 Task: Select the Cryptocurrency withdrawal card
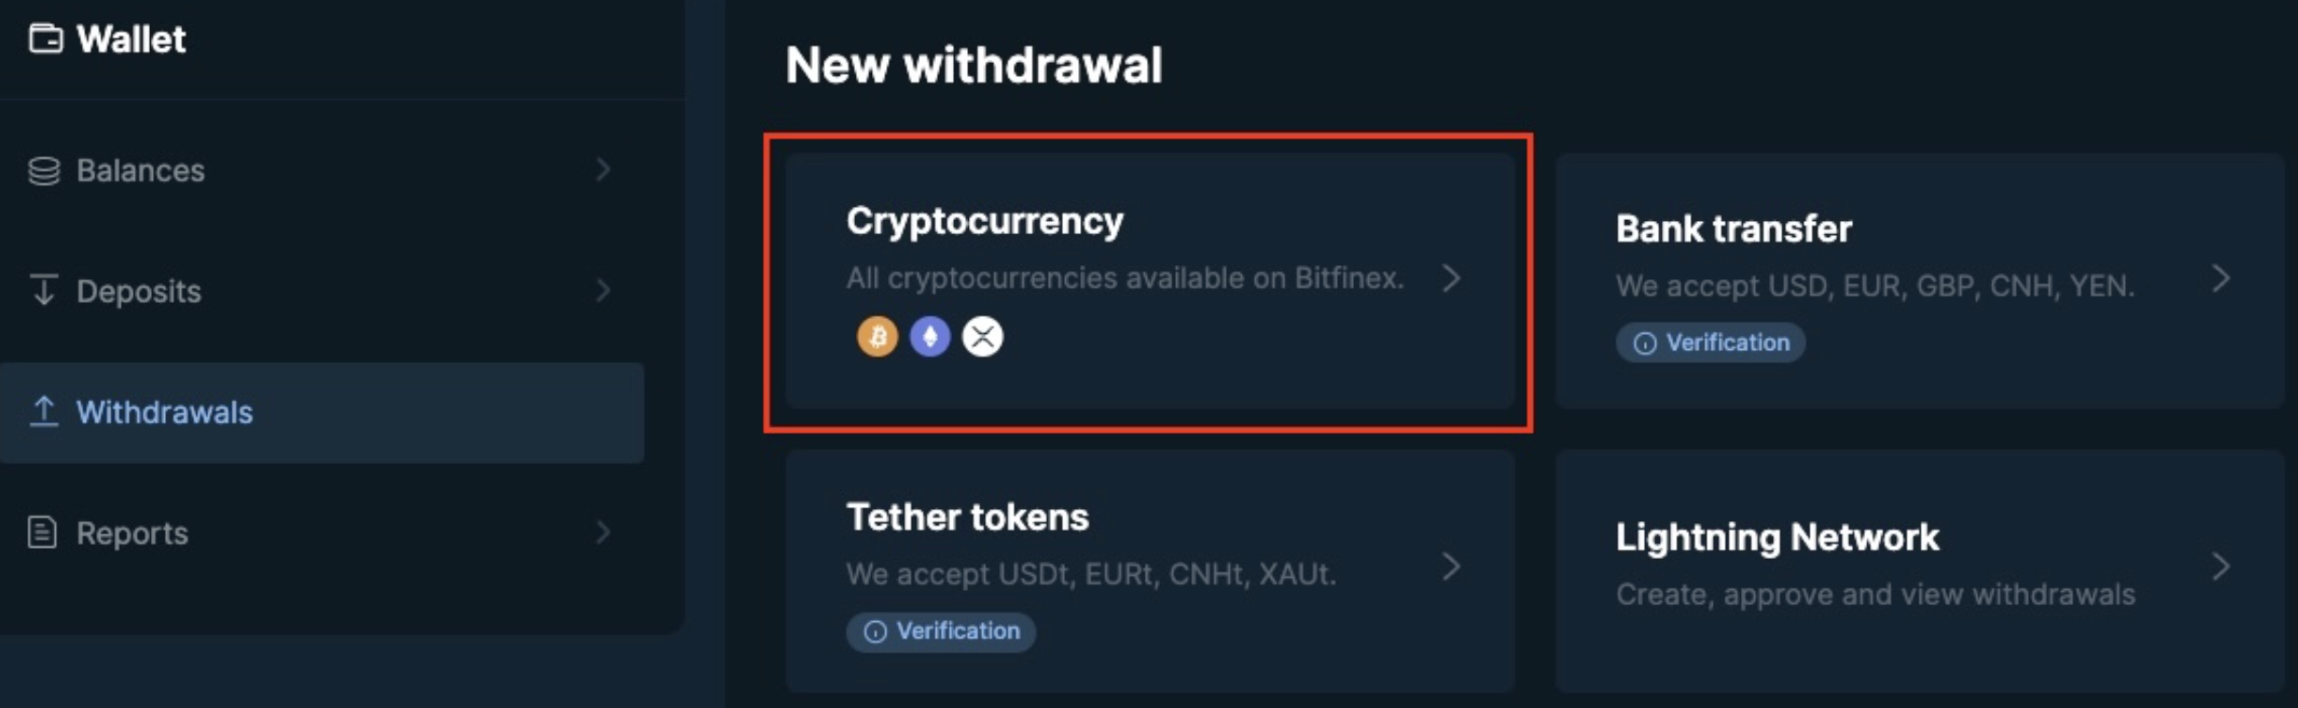[x=1150, y=281]
